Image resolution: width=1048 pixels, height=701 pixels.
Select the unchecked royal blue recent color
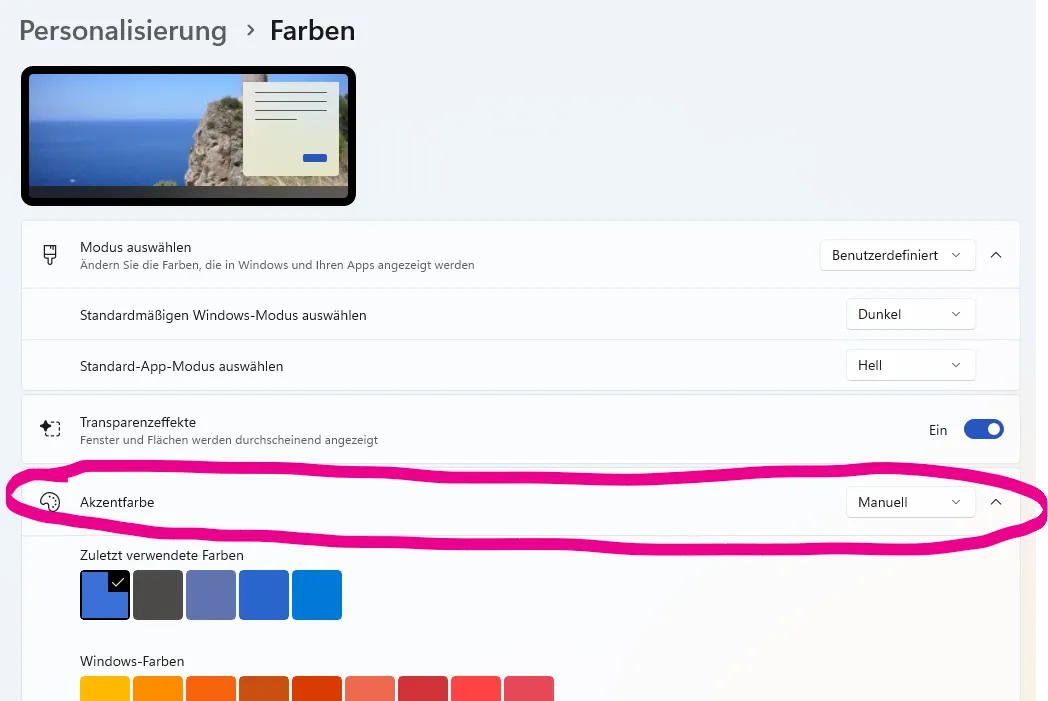pos(264,595)
